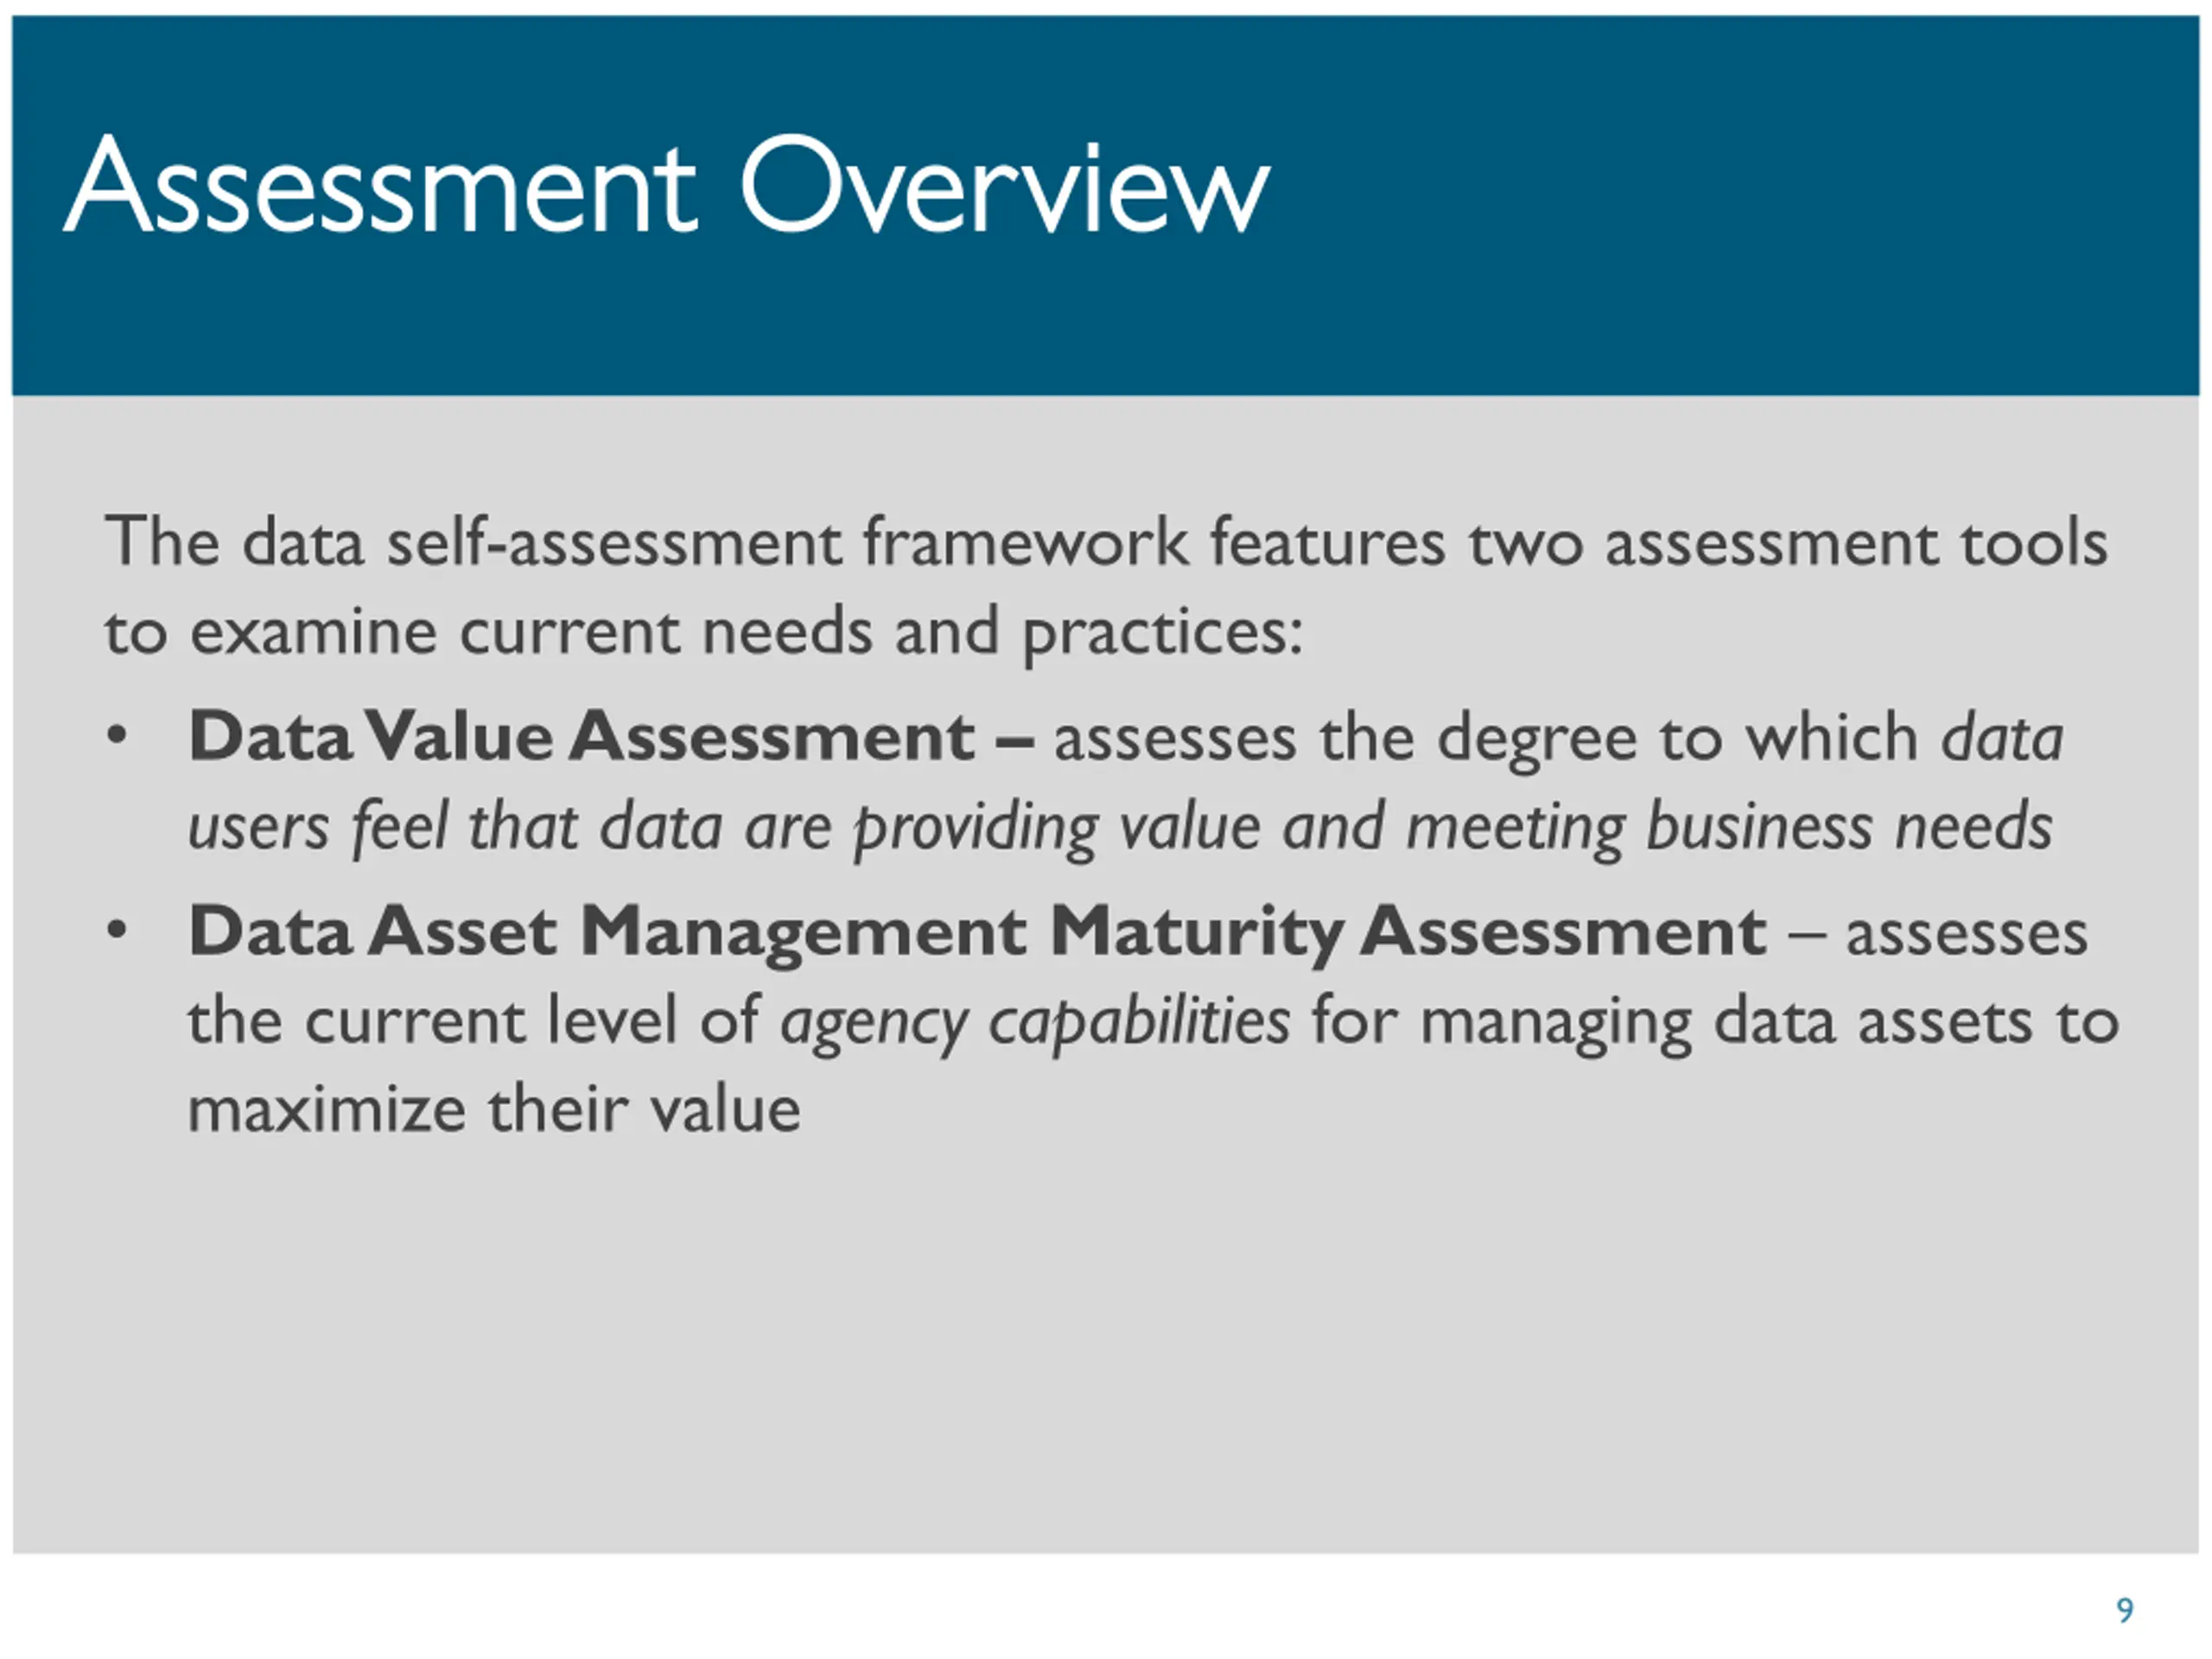
Task: Click the italic phrase "agency capabilities"
Action: click(1034, 1022)
